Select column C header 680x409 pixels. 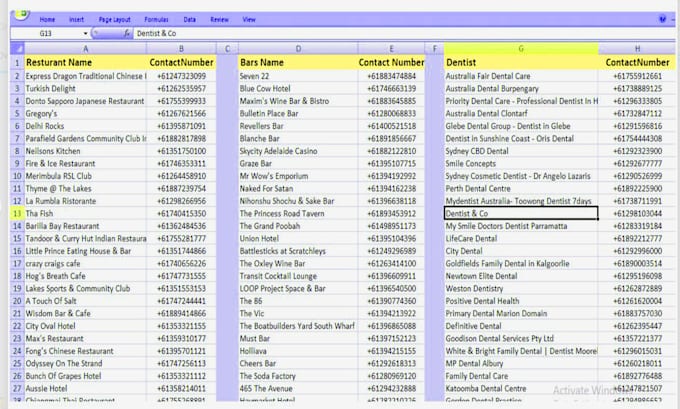(227, 49)
